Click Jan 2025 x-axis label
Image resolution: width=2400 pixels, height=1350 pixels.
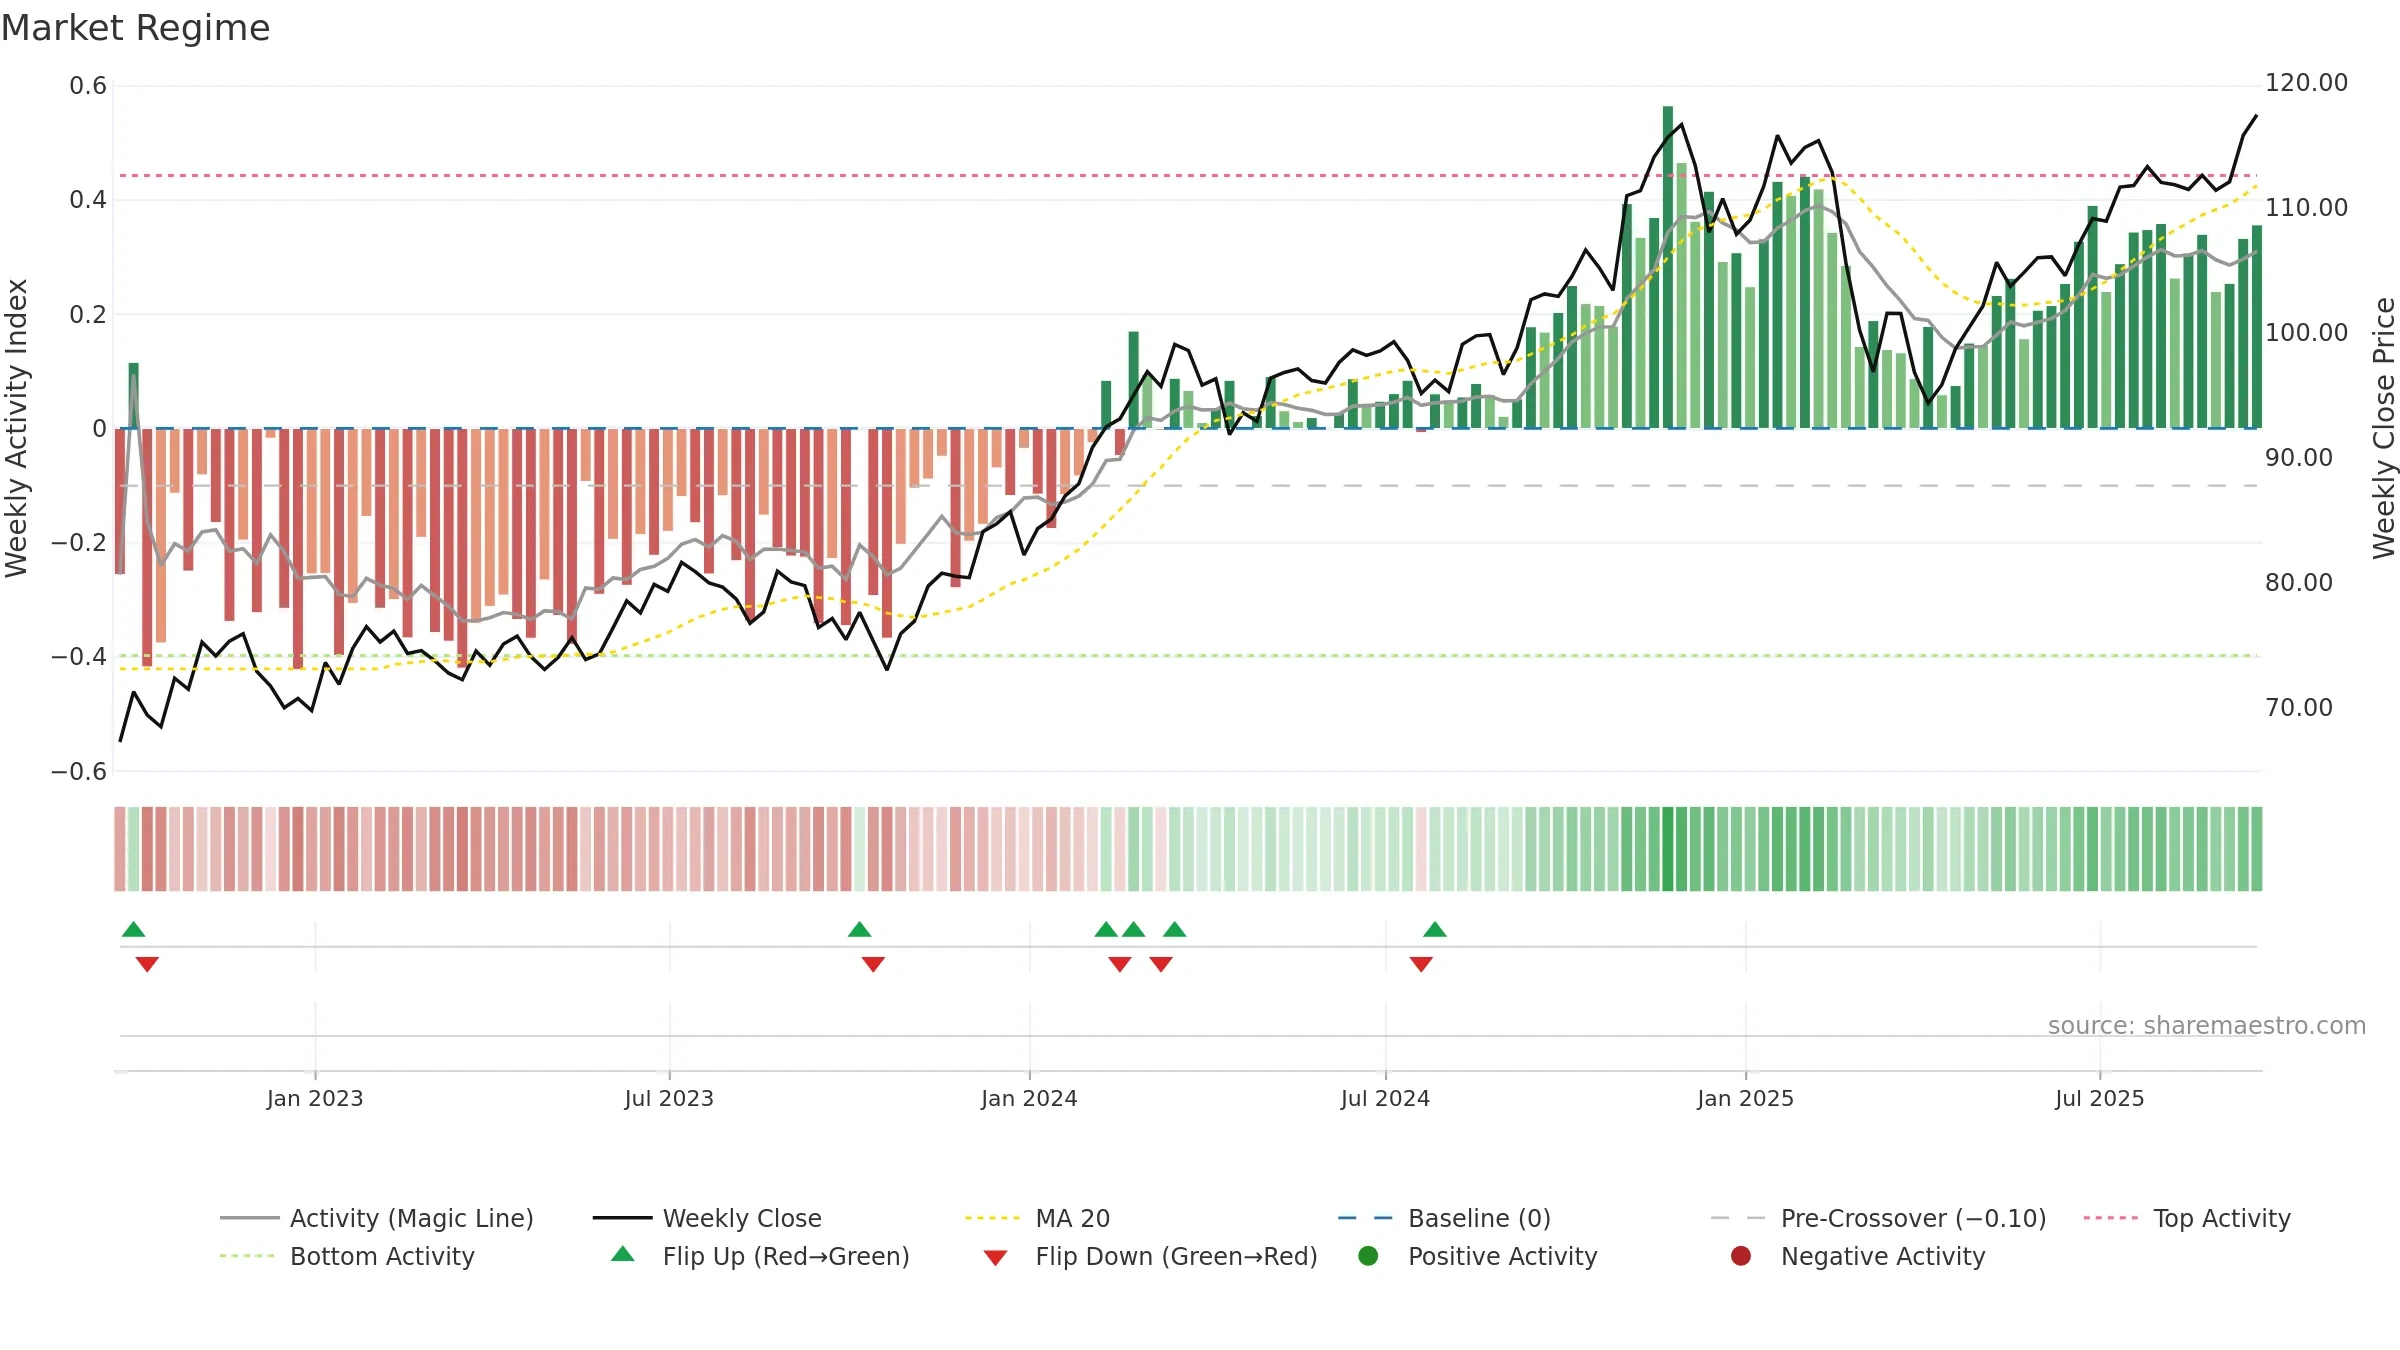point(1745,1098)
